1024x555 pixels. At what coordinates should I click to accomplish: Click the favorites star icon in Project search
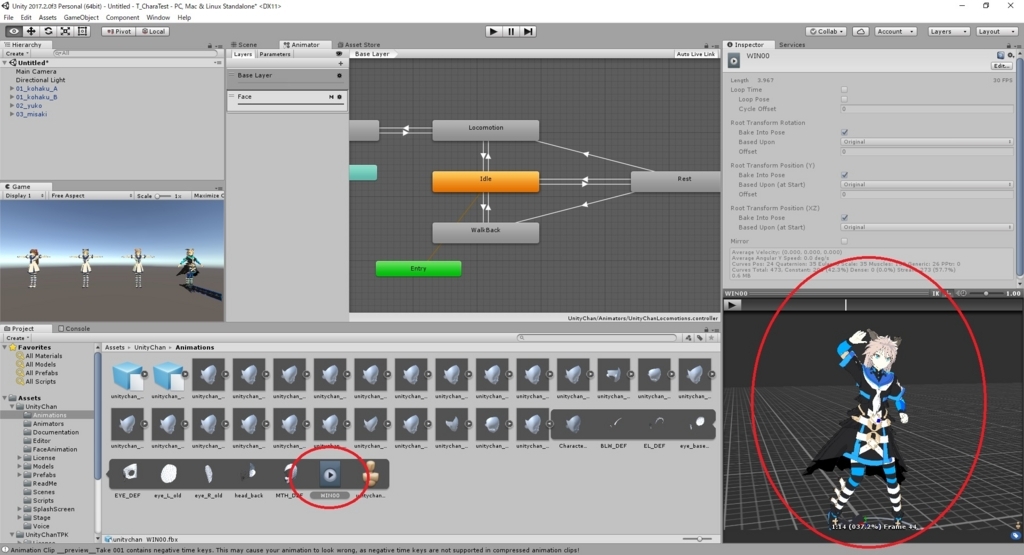(711, 338)
